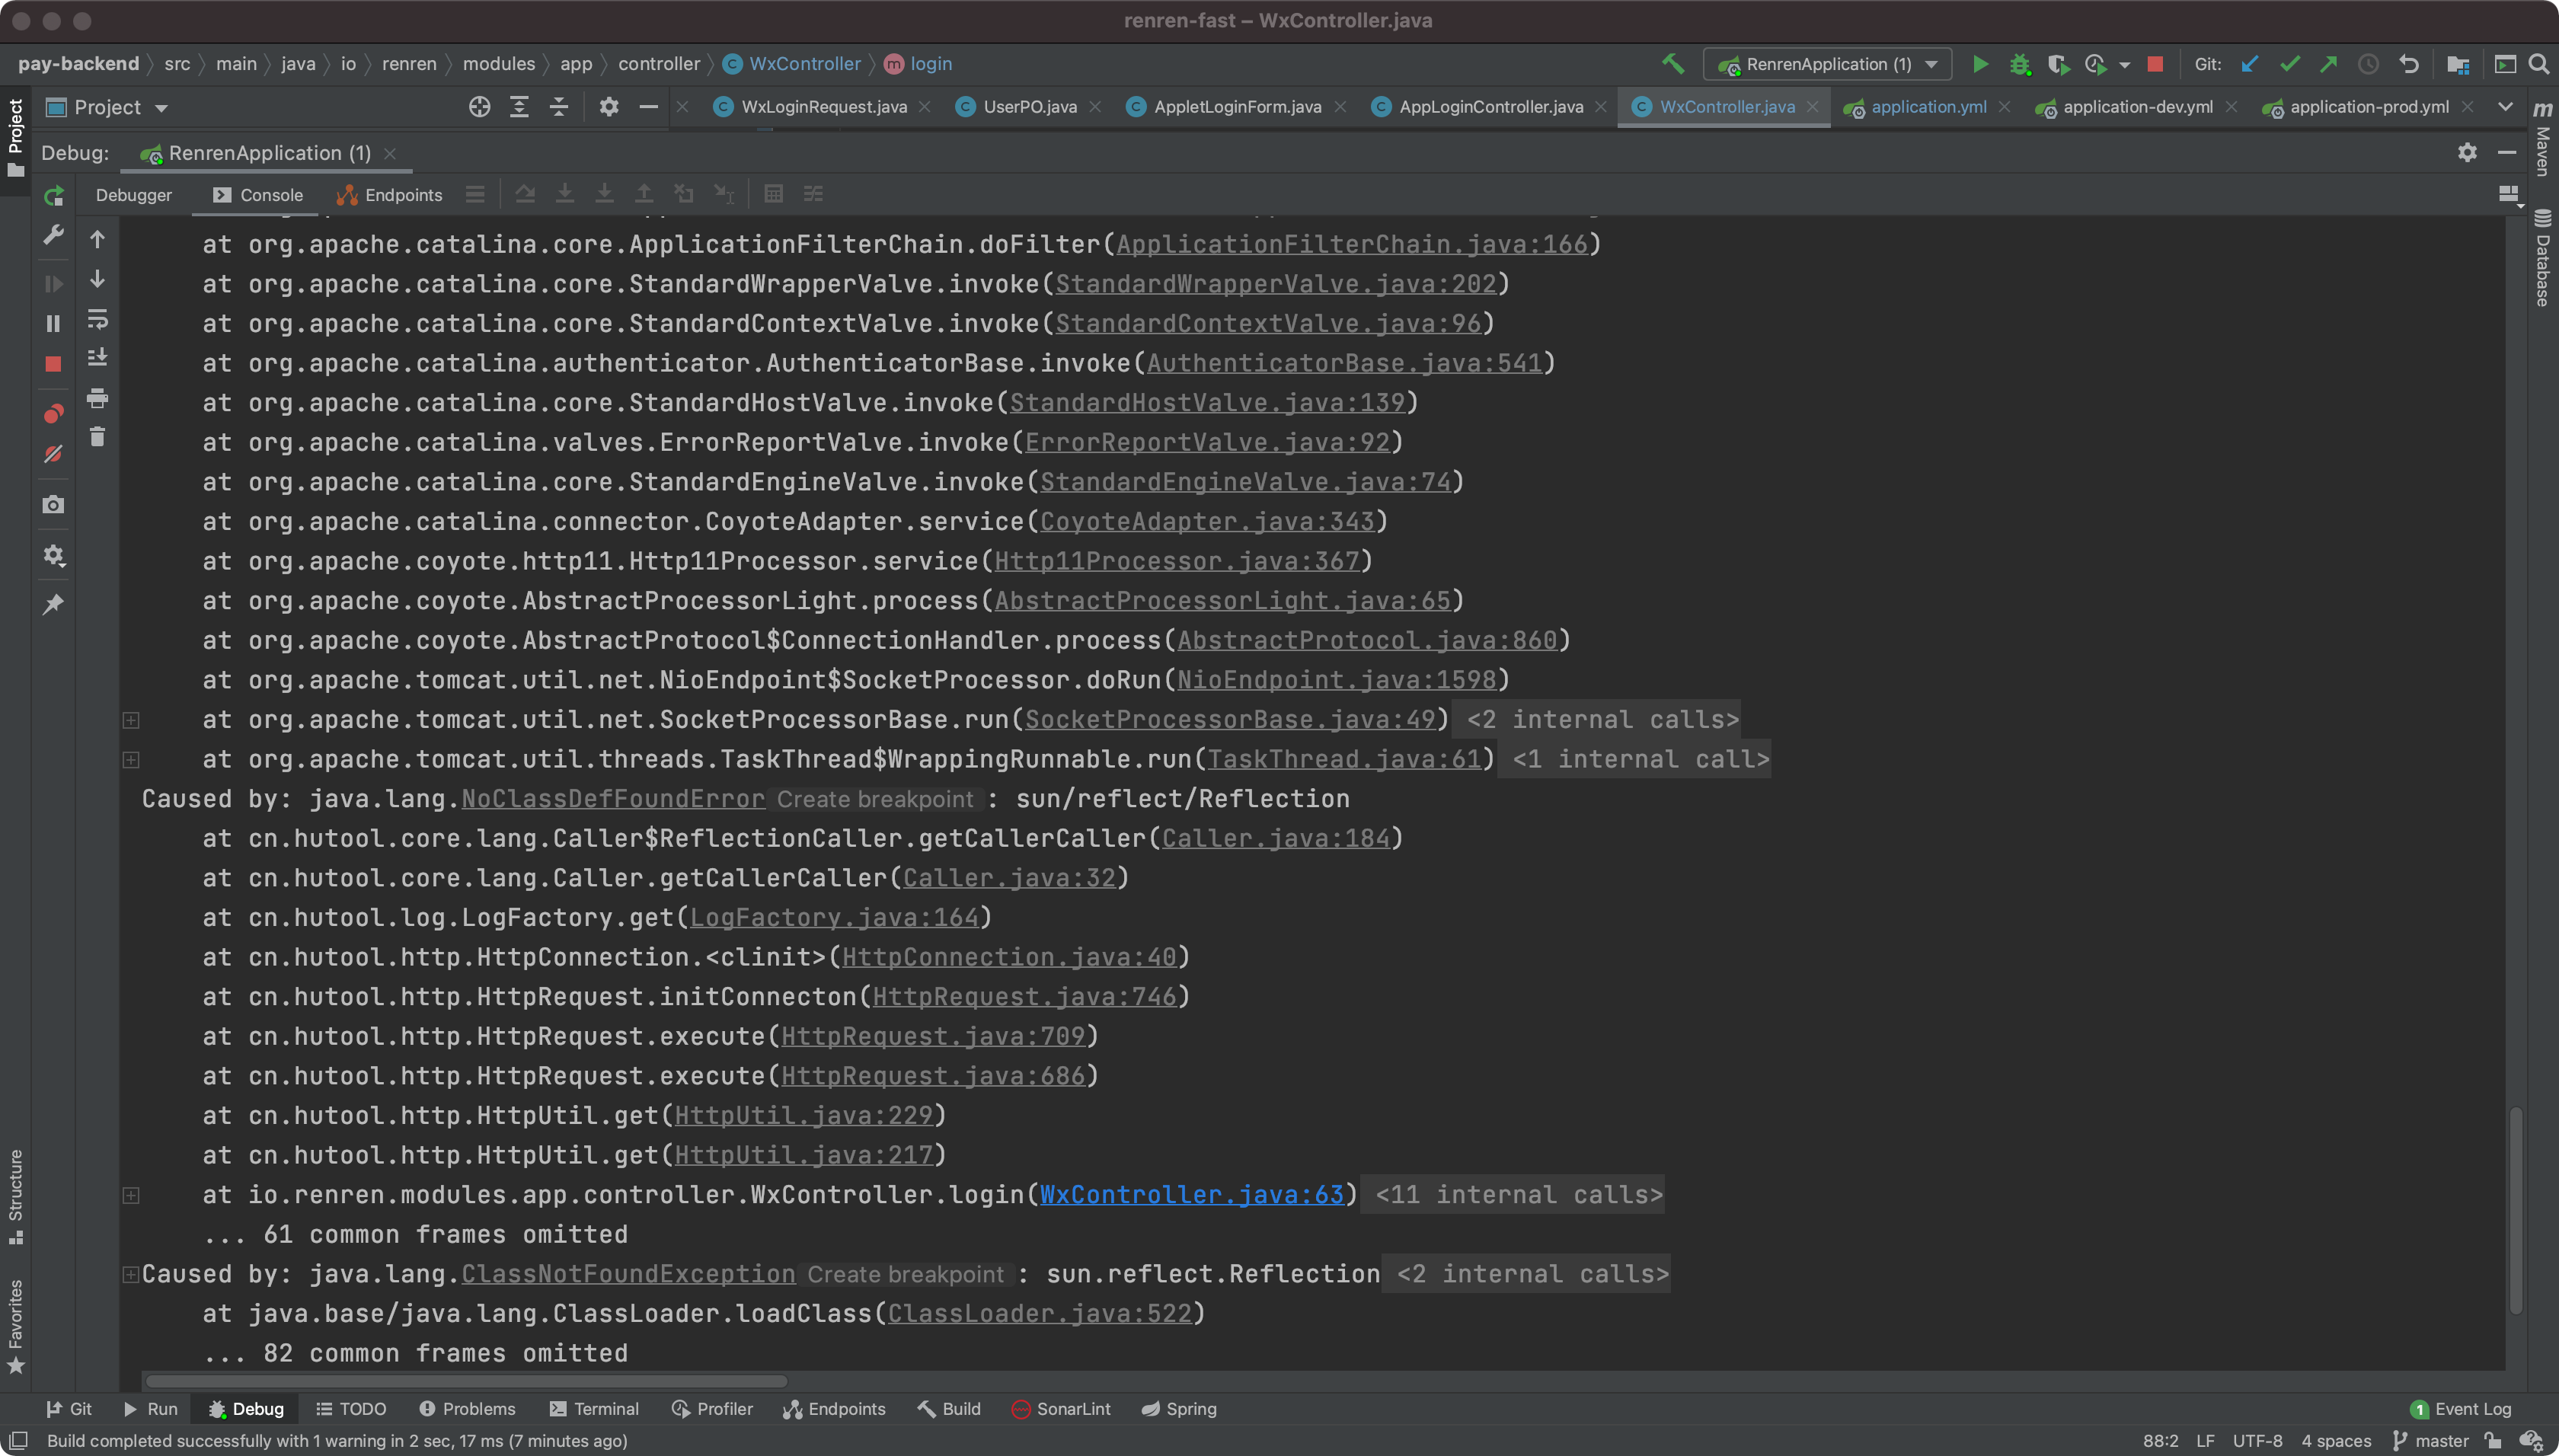Open the application.yml editor tab
2559x1456 pixels.
1927,107
